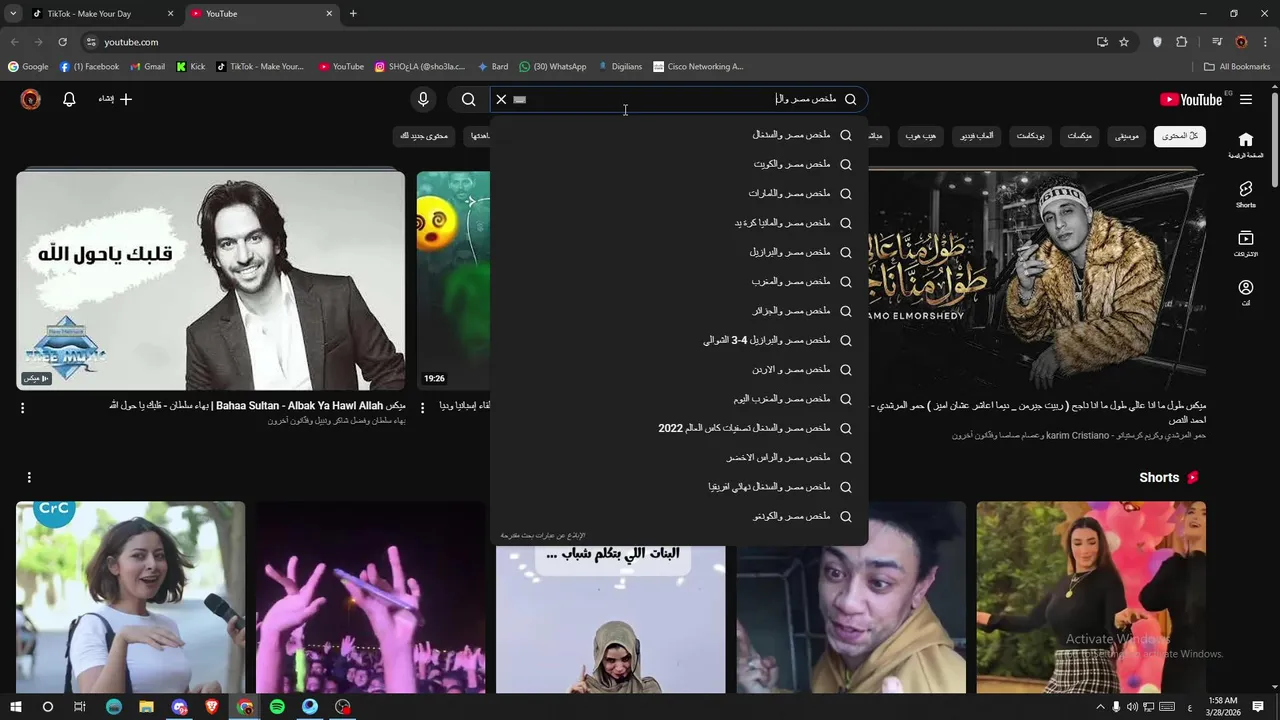Open Chrome extensions puzzle icon
The width and height of the screenshot is (1280, 720).
pos(1182,42)
